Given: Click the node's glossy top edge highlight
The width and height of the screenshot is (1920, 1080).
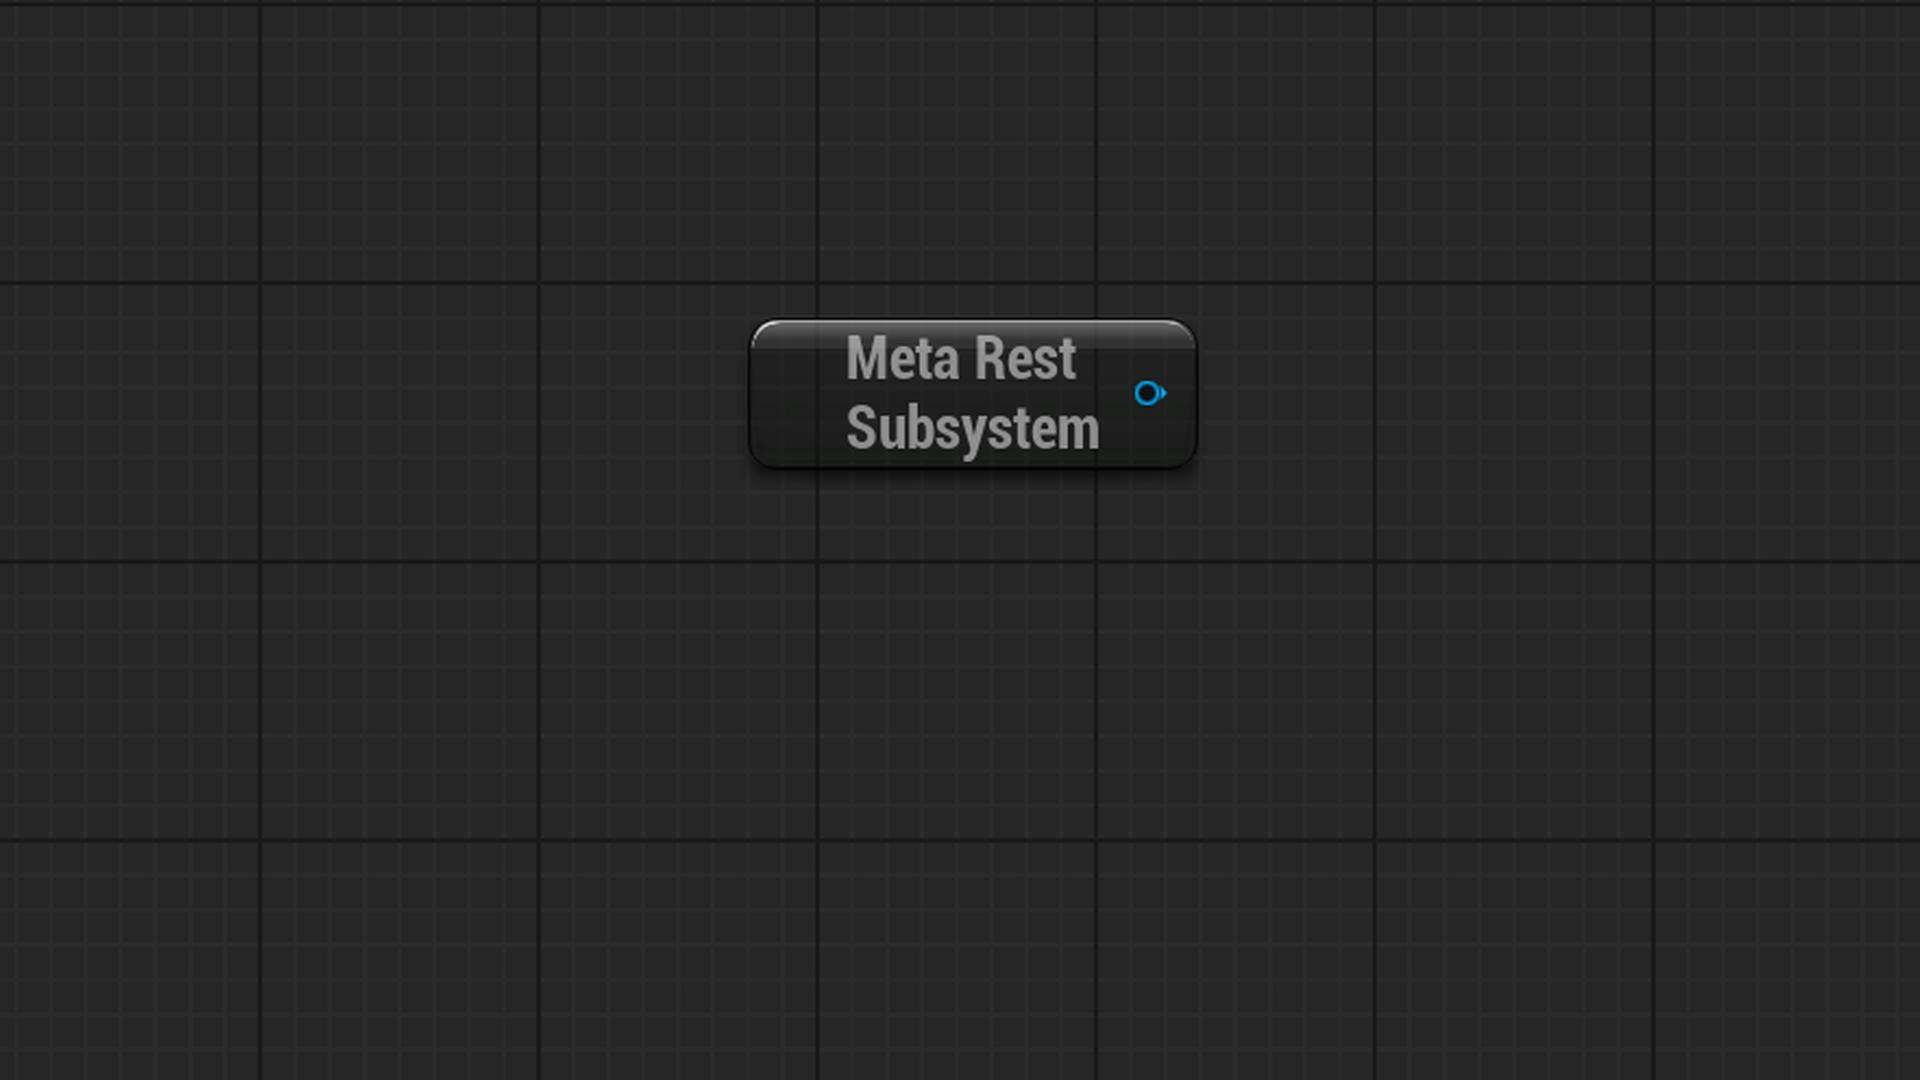Looking at the screenshot, I should 973,325.
